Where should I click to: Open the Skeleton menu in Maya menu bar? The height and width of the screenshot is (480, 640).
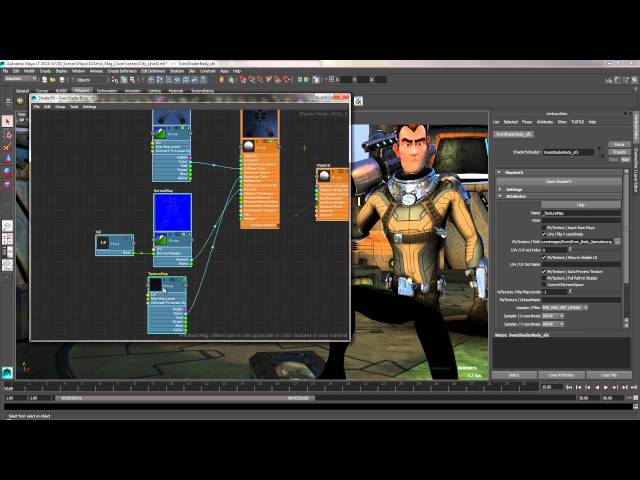point(177,71)
